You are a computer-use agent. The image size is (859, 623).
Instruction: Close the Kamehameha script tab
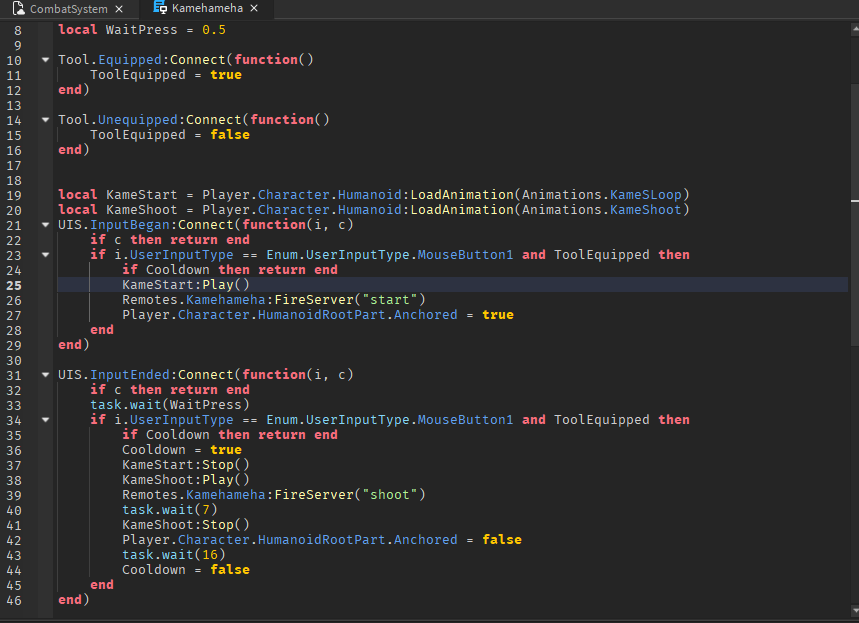(254, 10)
